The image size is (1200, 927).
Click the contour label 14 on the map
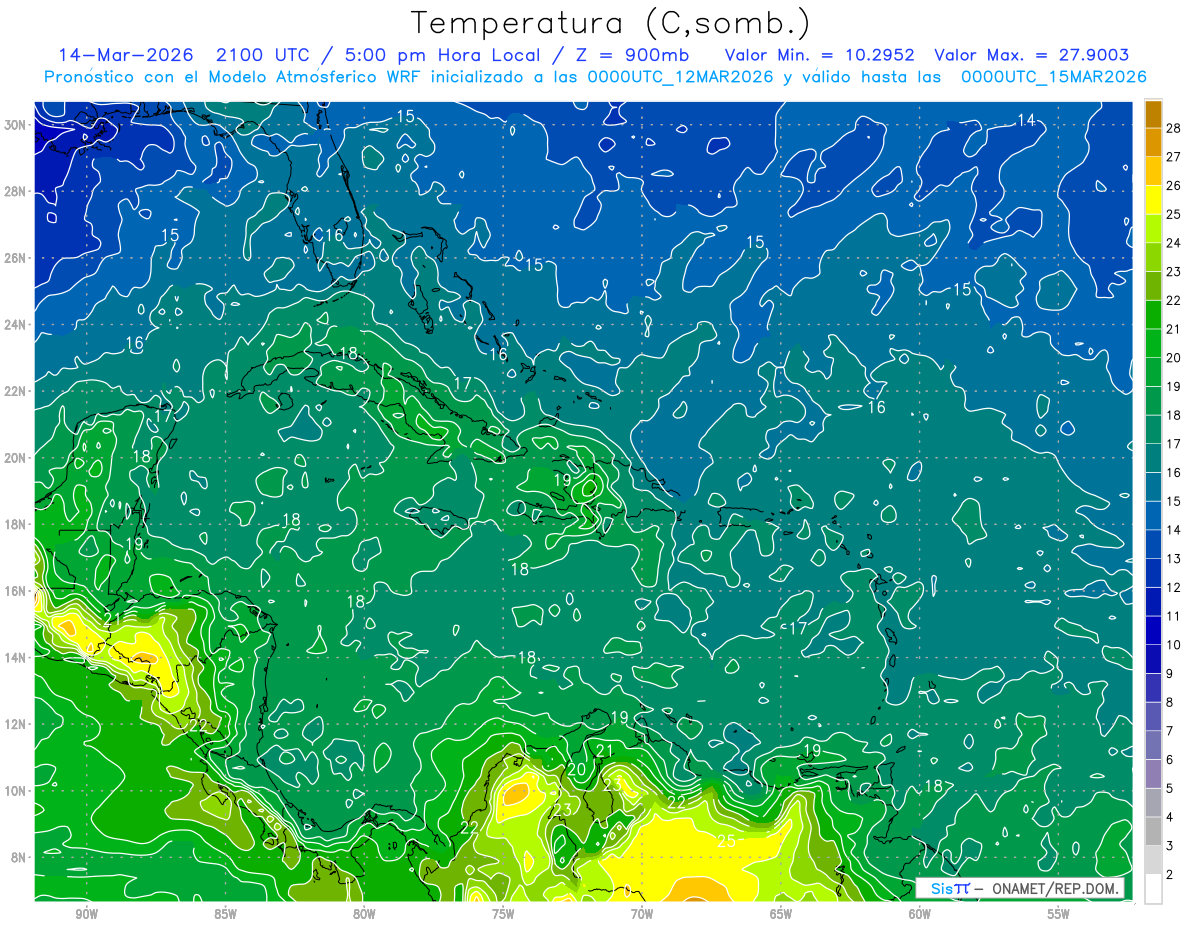1026,120
